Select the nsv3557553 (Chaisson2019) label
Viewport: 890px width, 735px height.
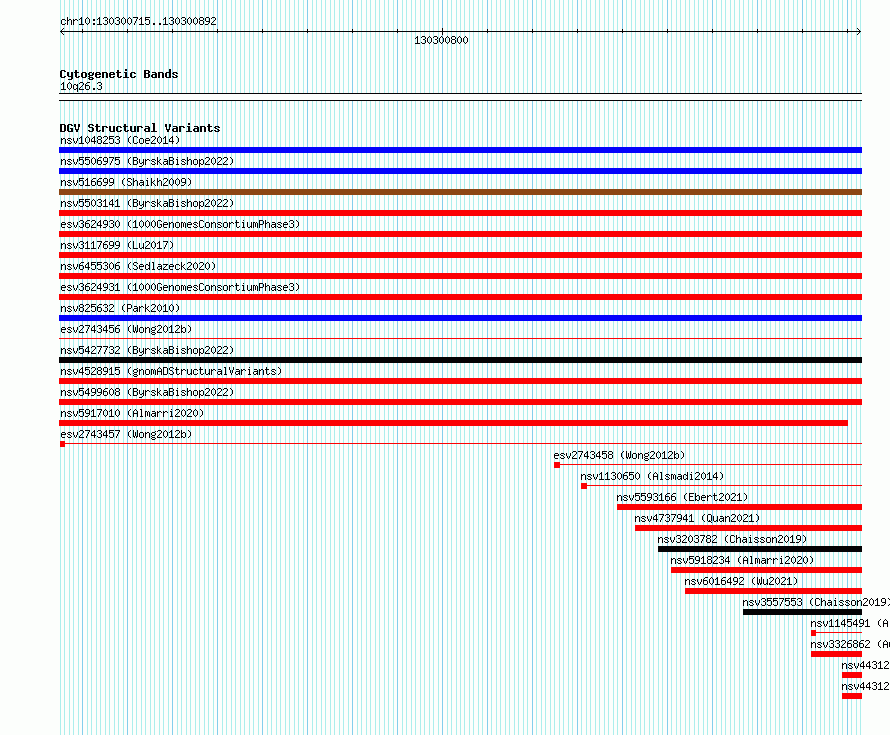pyautogui.click(x=816, y=602)
